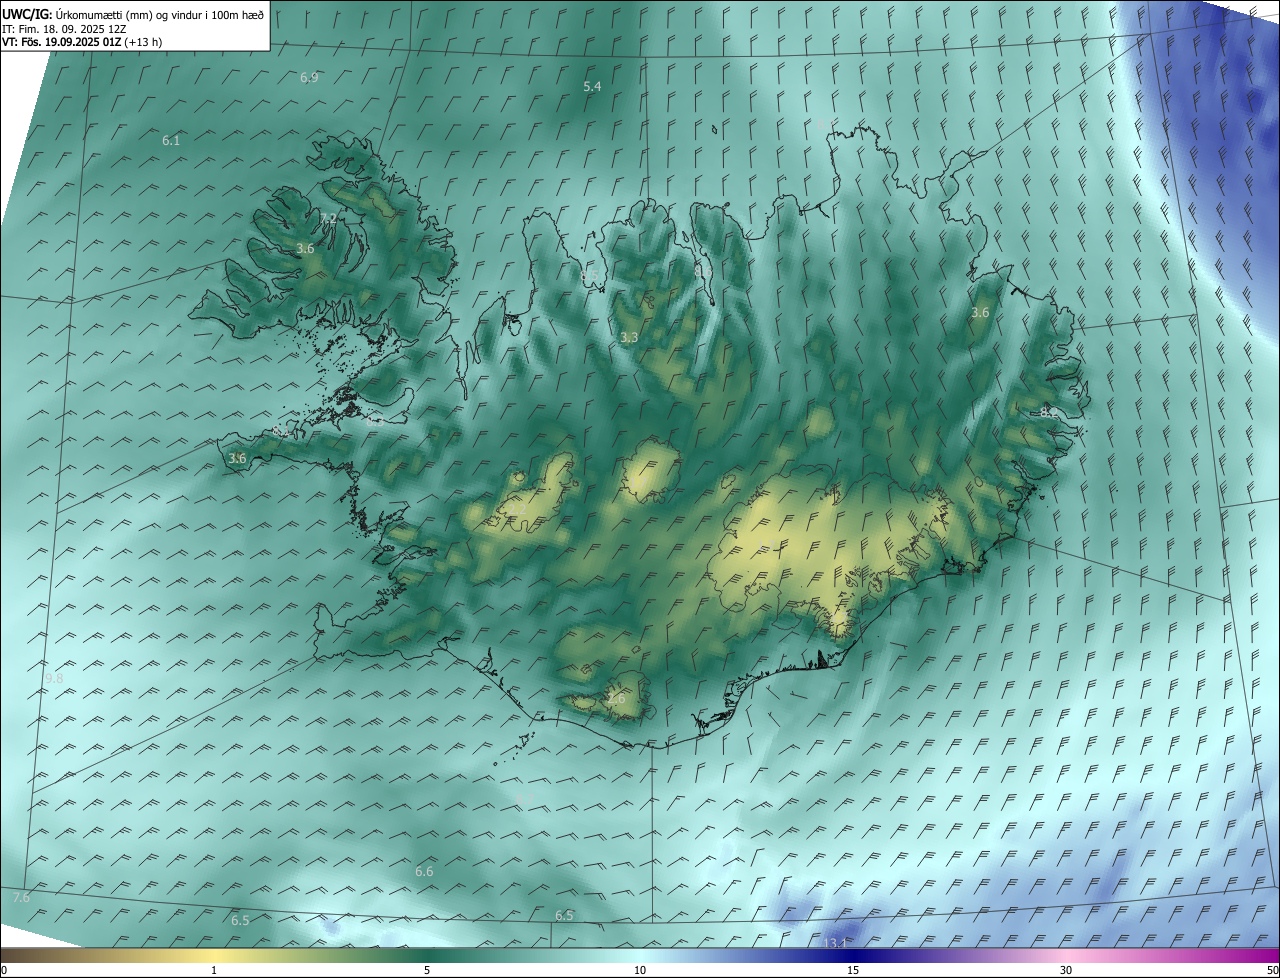Click the '30' tick on the color scale

coord(1066,970)
